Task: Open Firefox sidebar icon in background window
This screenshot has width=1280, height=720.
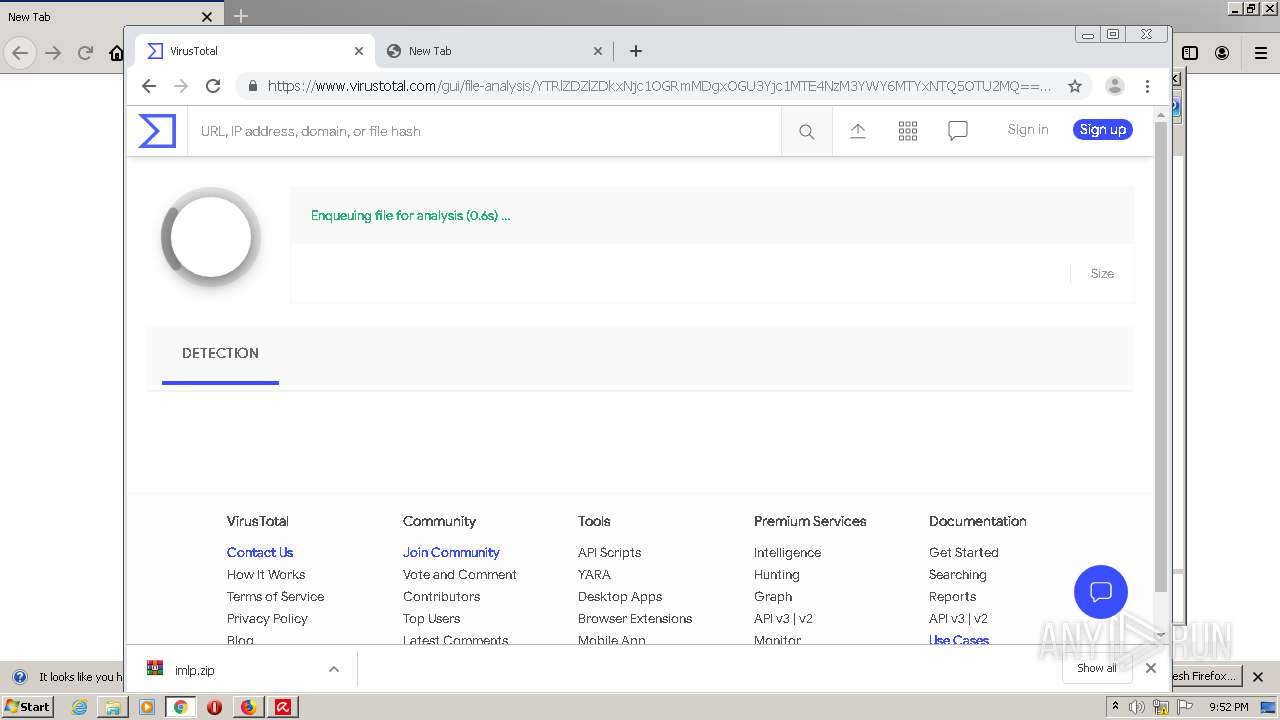Action: point(1190,53)
